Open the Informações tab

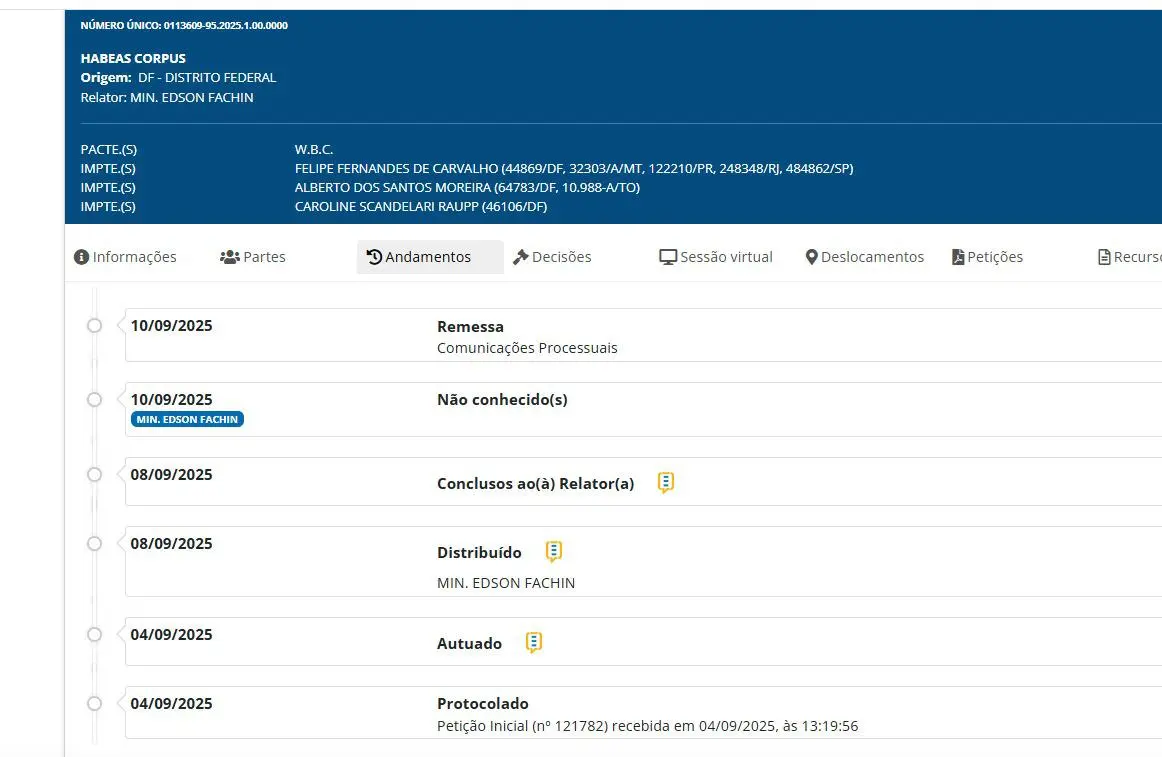click(x=125, y=257)
